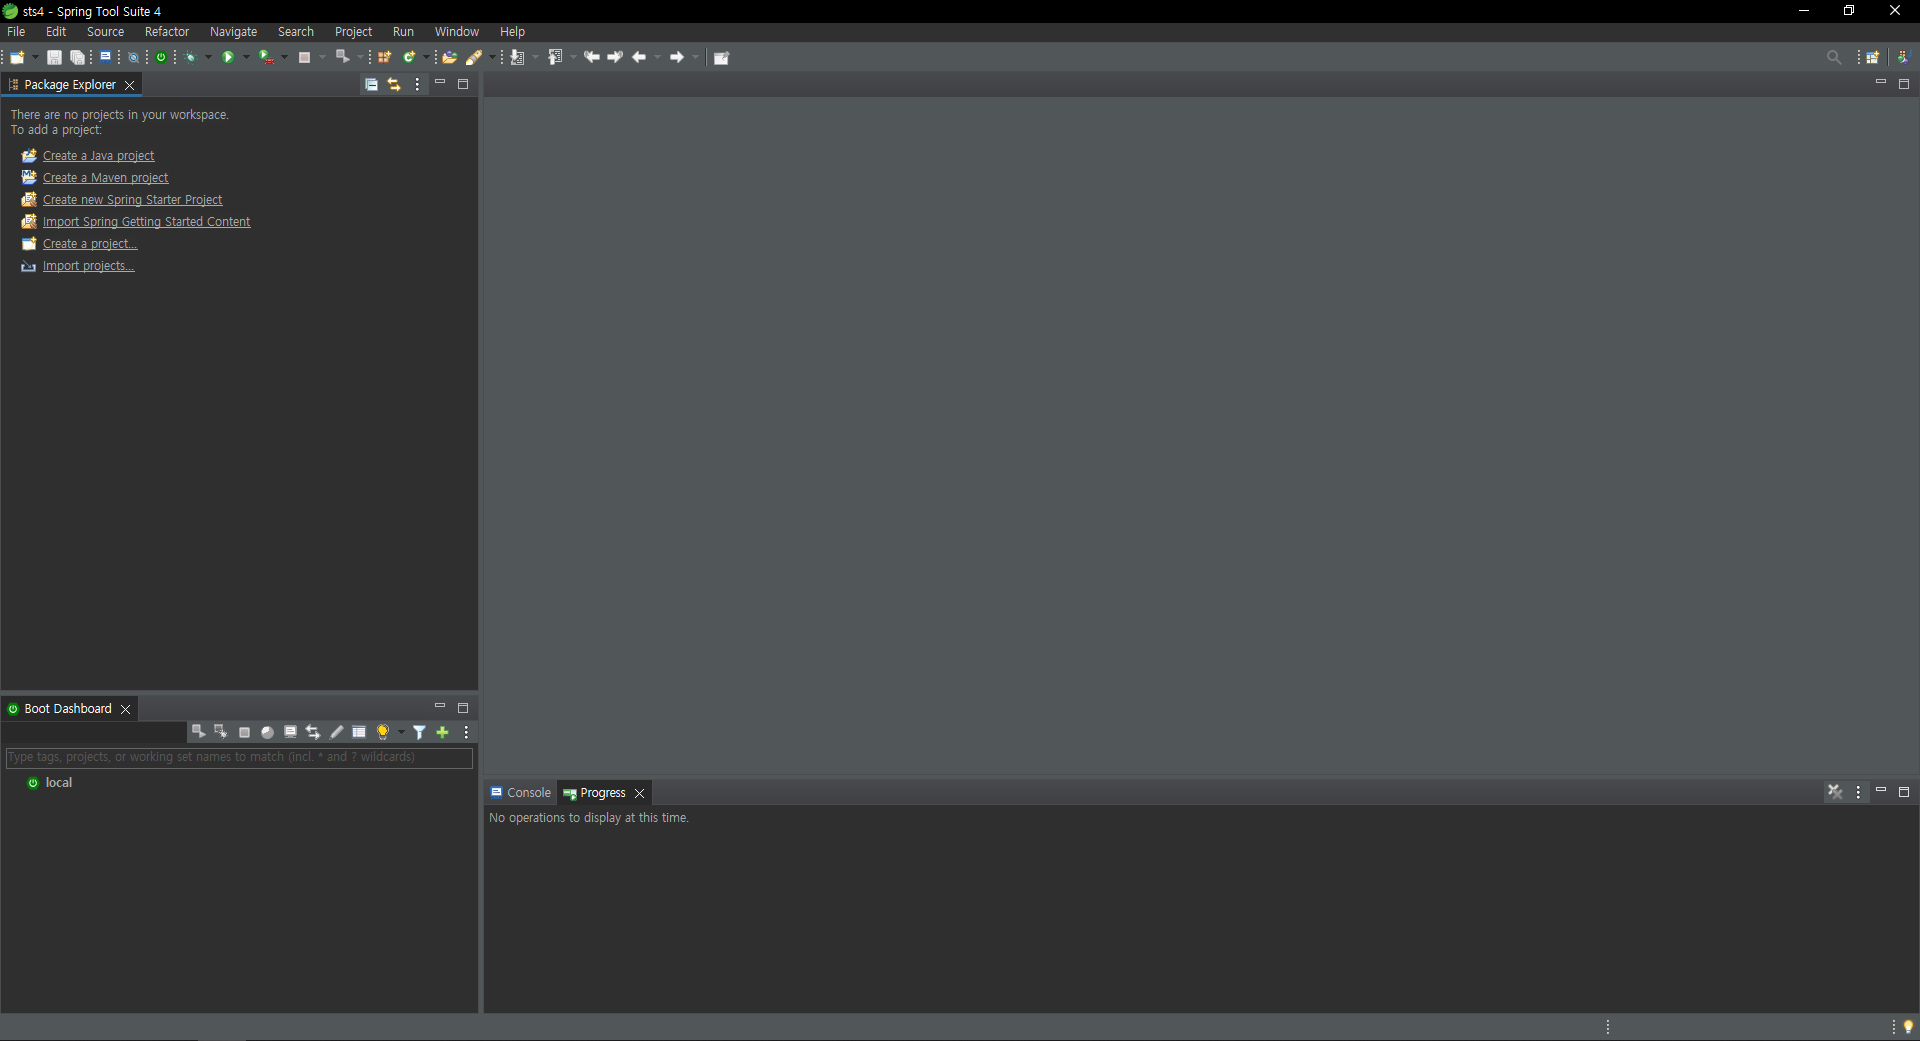
Task: Open the Source menu
Action: 105,32
